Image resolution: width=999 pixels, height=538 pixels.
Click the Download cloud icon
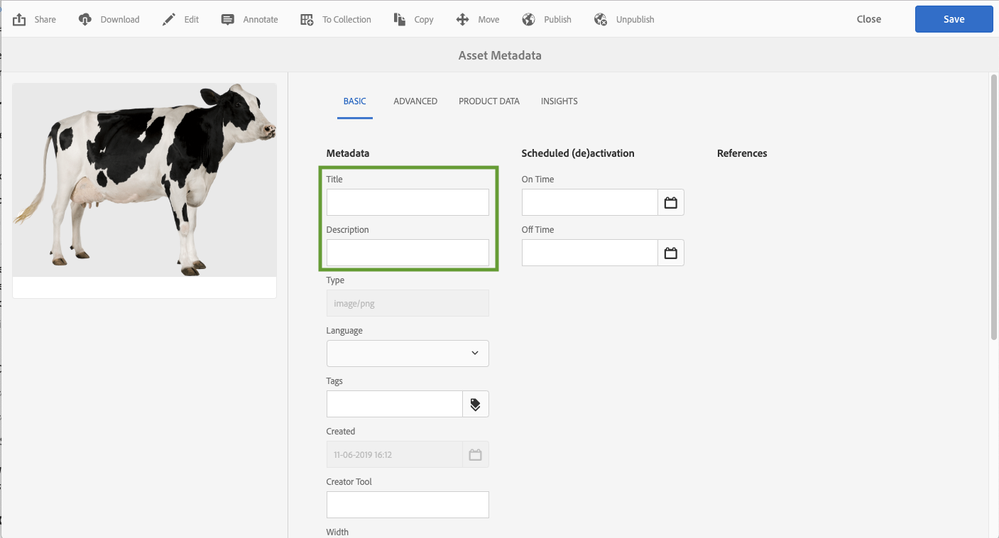85,19
